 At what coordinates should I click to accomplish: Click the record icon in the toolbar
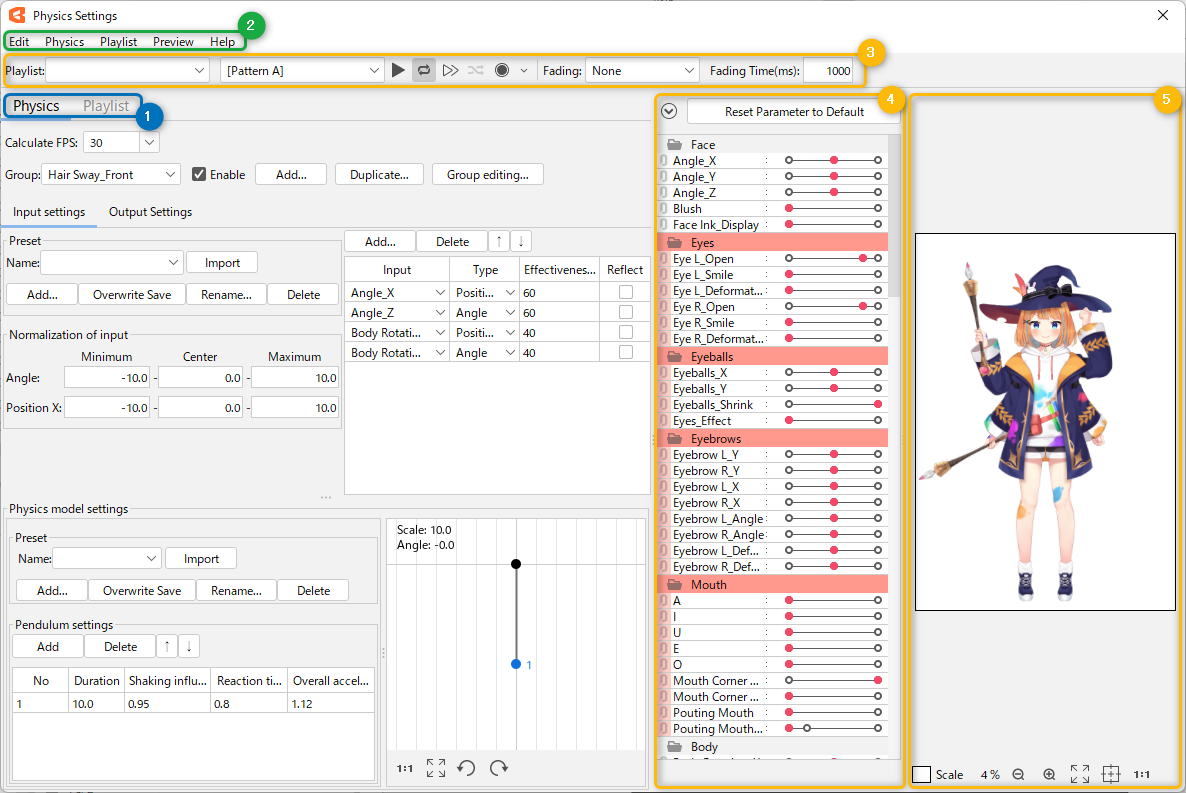pos(502,71)
